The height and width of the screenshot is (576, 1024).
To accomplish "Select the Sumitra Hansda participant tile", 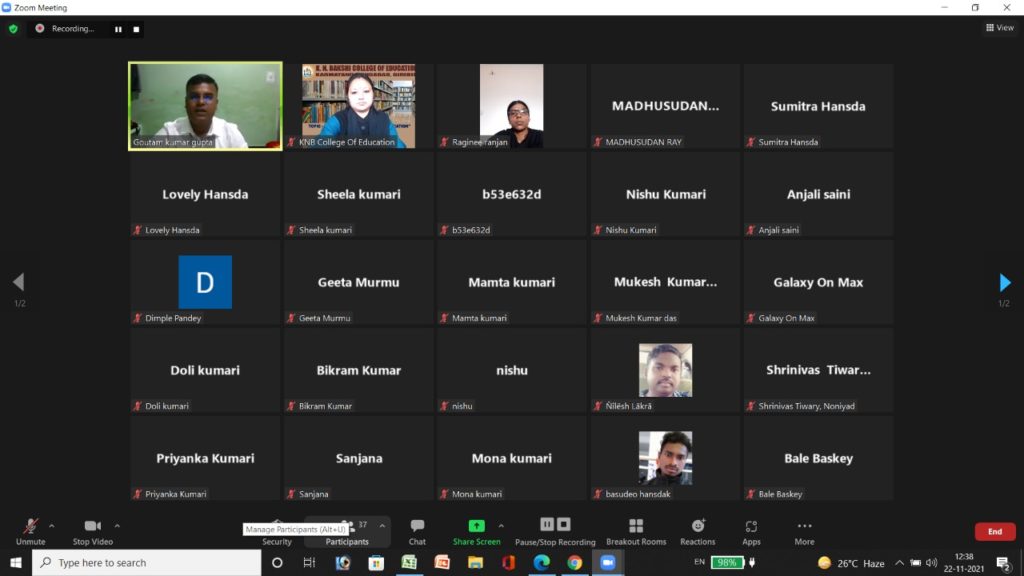I will 818,106.
